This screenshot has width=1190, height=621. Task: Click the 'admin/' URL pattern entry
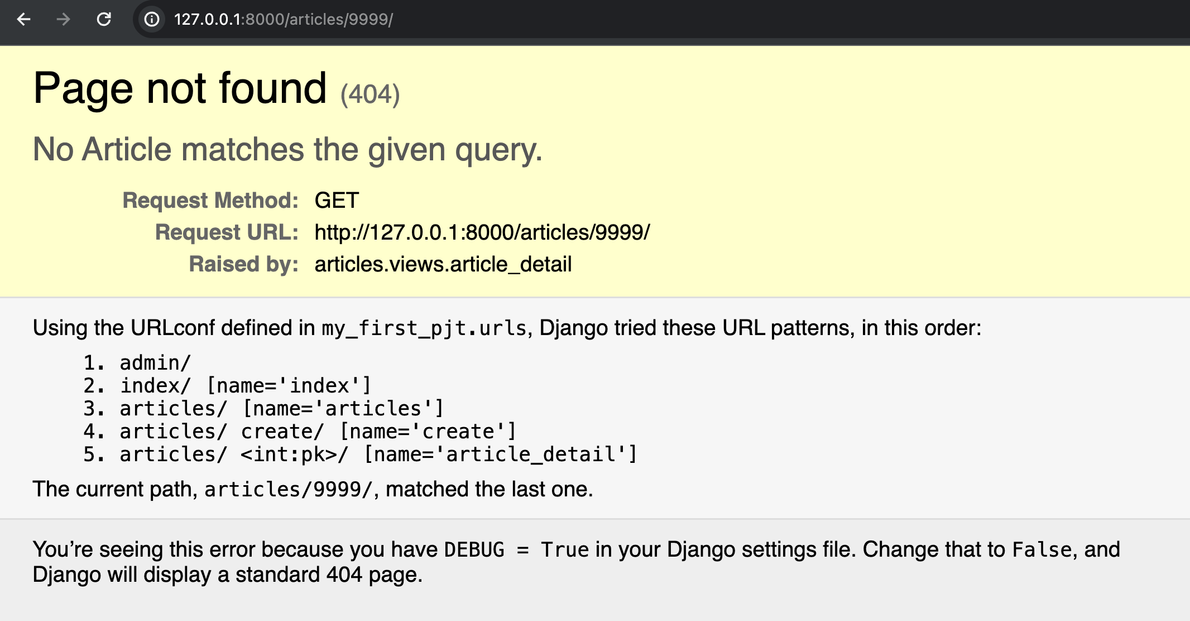pos(155,363)
